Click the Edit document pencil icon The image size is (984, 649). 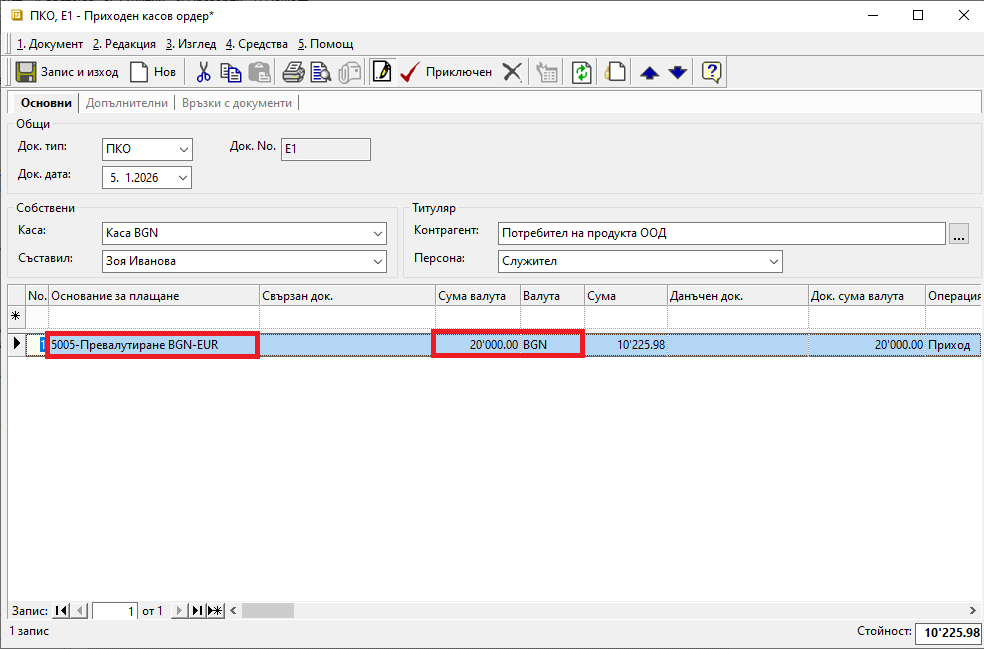click(381, 72)
